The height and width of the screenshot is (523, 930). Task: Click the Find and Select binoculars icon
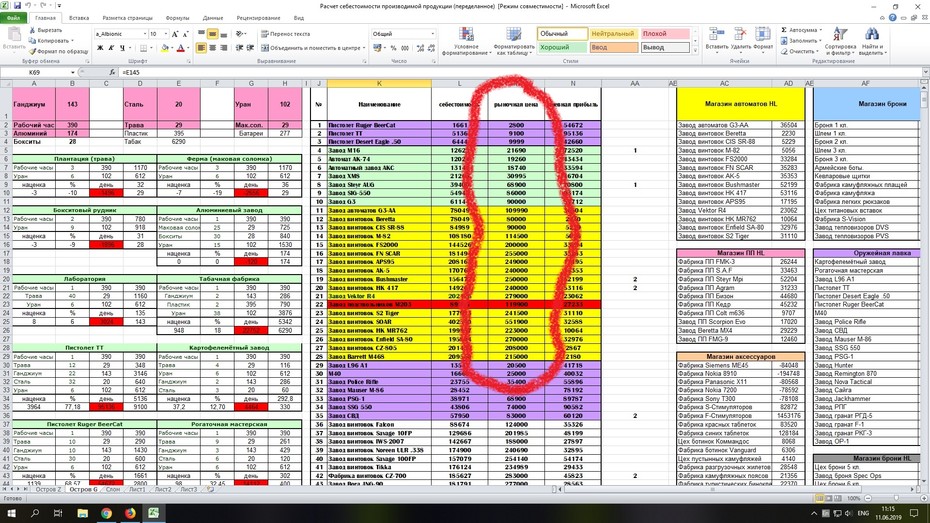click(871, 34)
